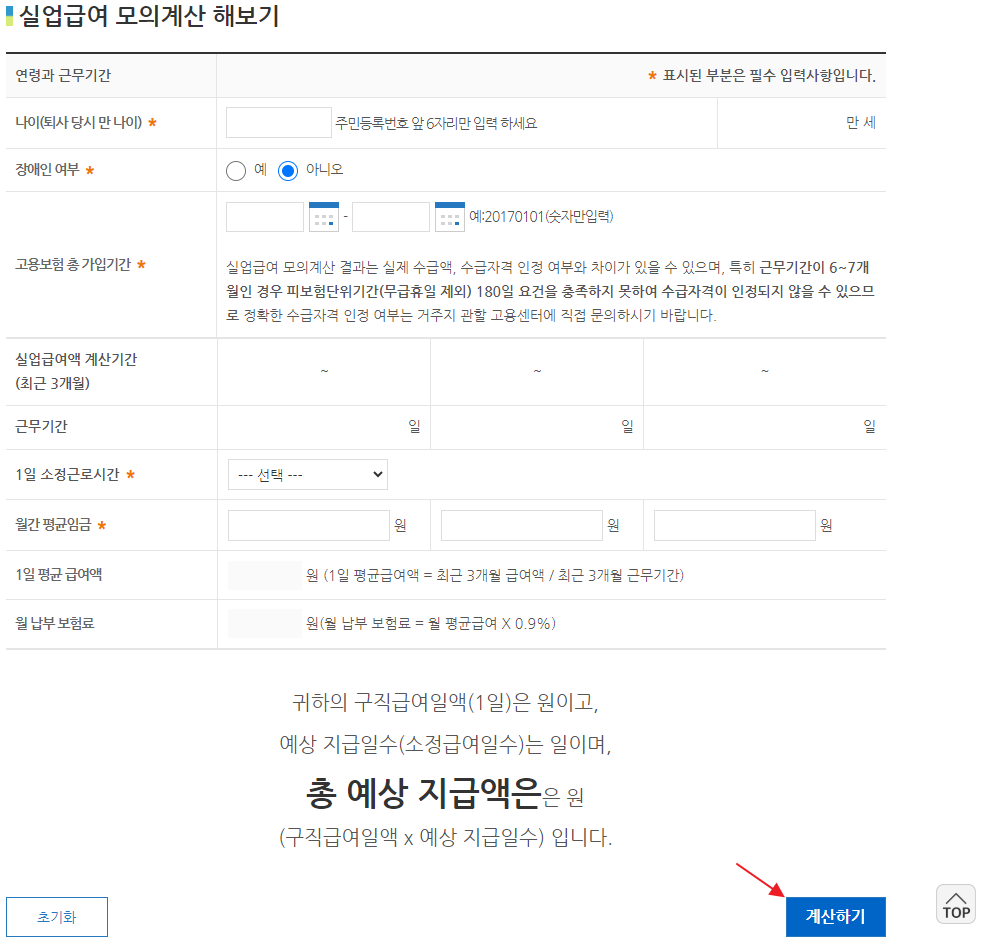Click the last 실업급여액 계산기간 cell
The image size is (999, 946).
tap(764, 370)
